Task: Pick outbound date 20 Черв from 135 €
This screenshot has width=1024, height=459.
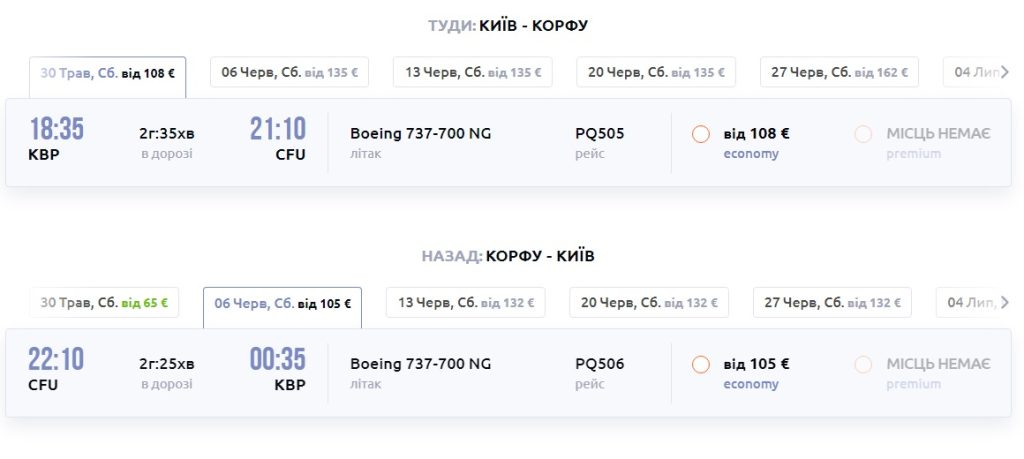Action: pyautogui.click(x=656, y=72)
